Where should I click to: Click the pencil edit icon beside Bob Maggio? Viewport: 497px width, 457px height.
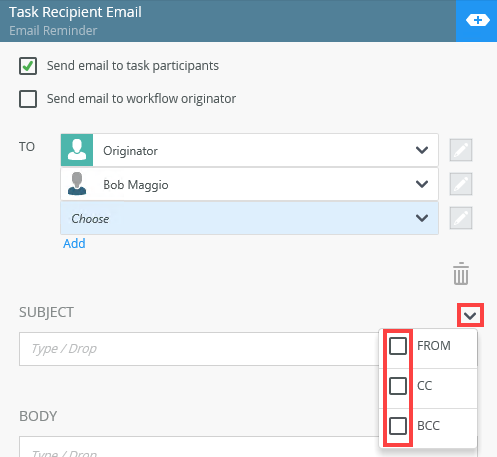click(x=461, y=184)
